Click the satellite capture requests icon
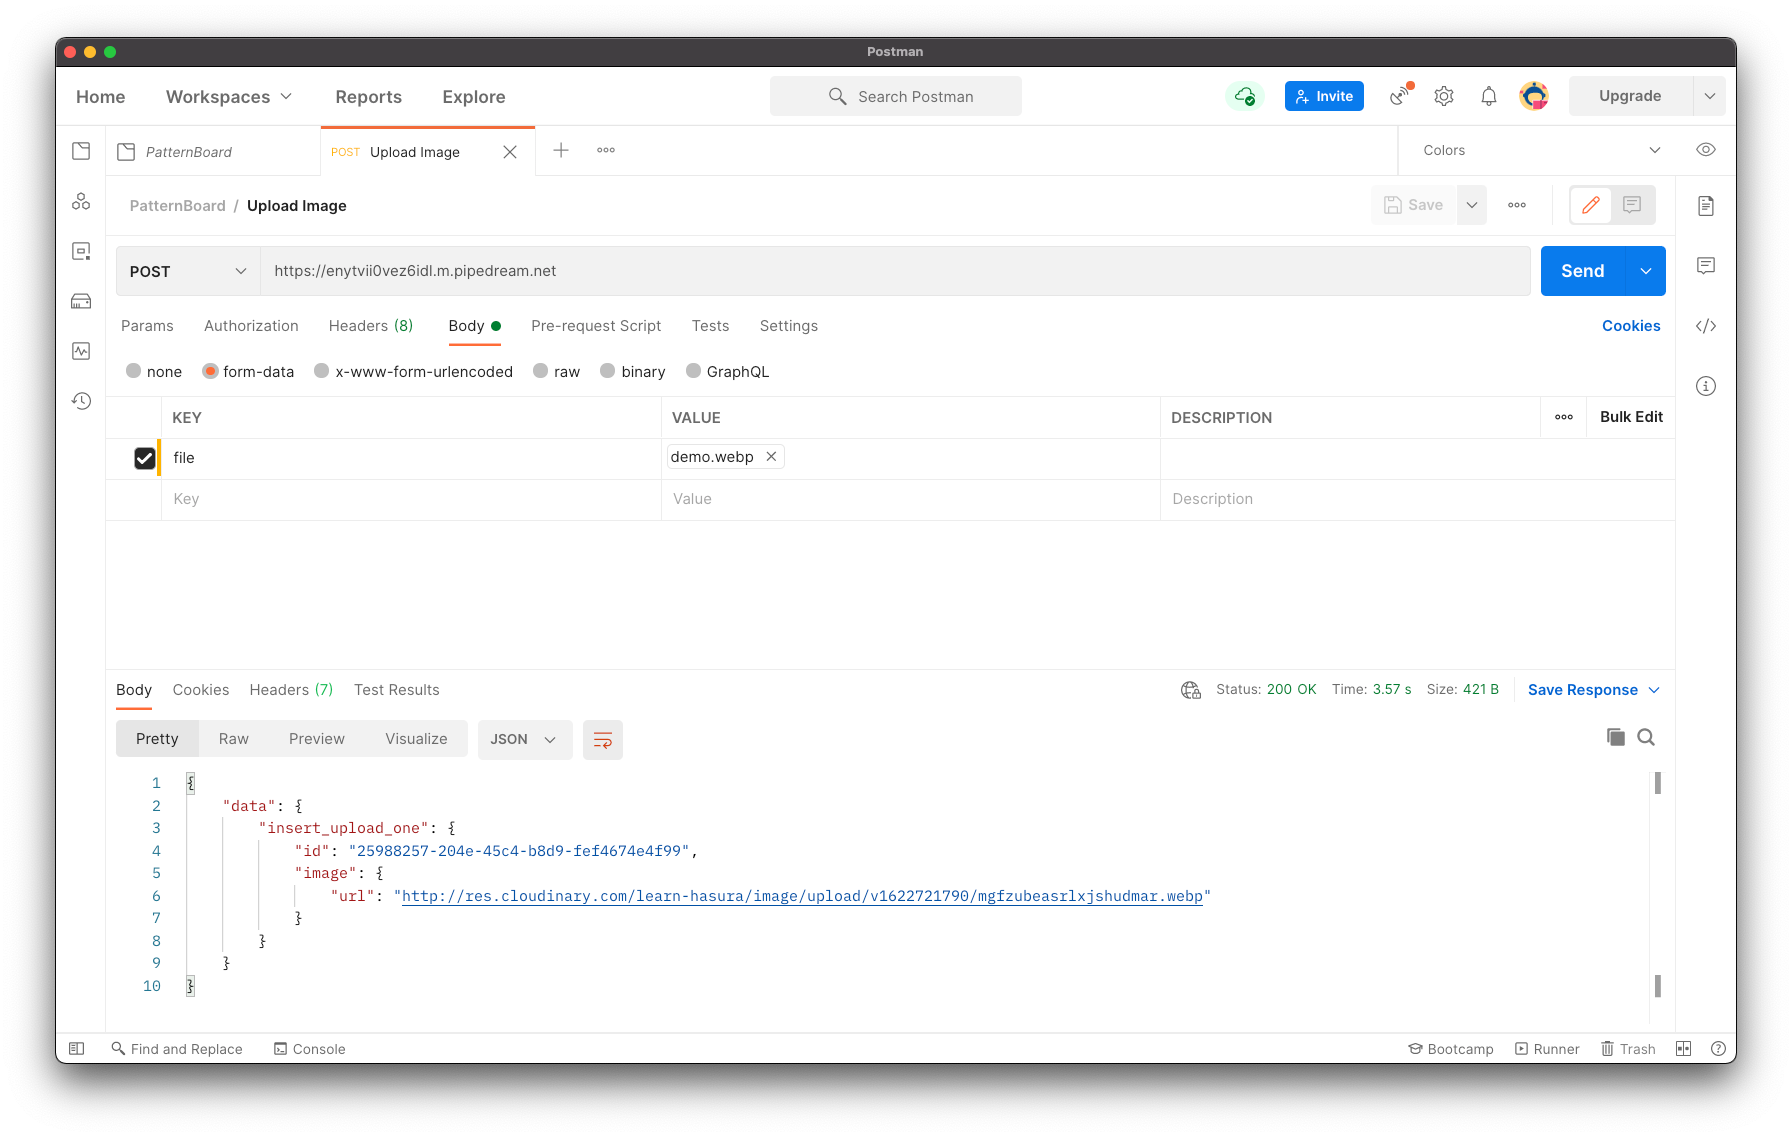Screen dimensions: 1792x1137 point(1401,96)
